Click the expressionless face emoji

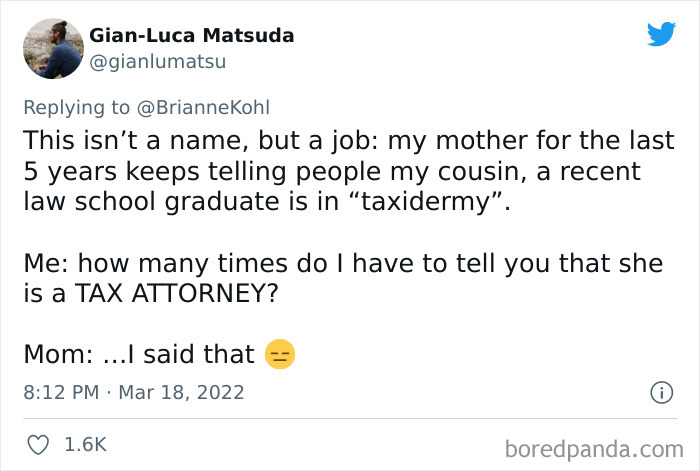pos(280,355)
